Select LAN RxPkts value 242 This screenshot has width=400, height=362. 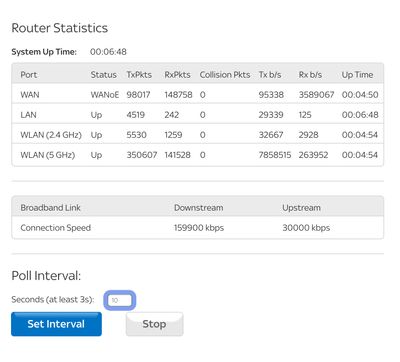click(x=172, y=115)
